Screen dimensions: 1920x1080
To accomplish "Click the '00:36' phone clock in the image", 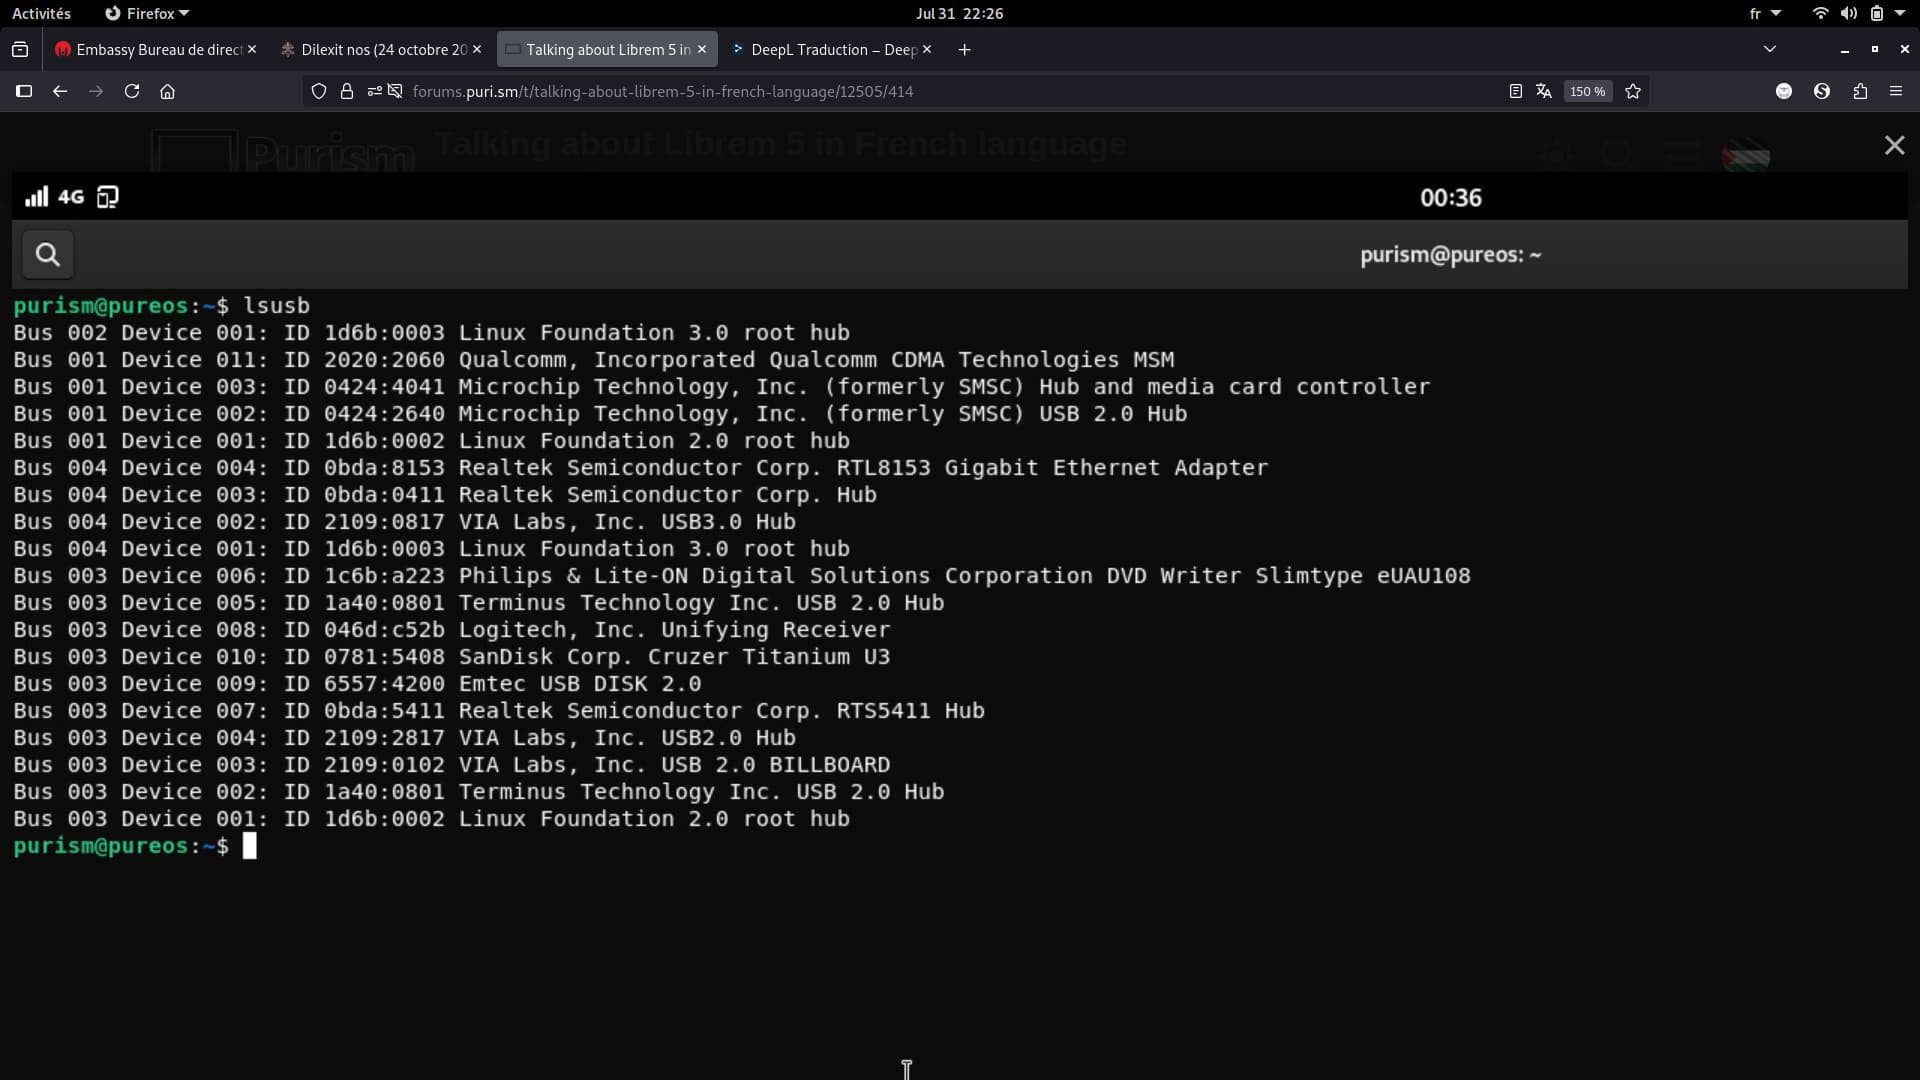I will (x=1451, y=198).
